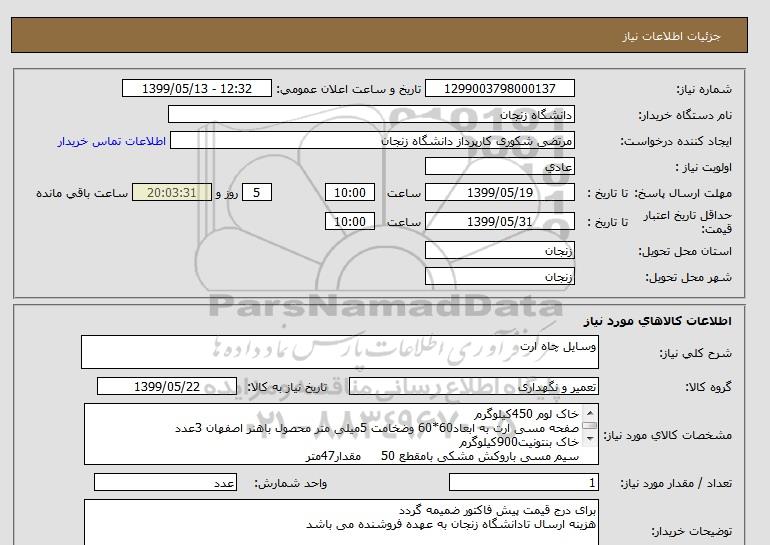The image size is (770, 545).
Task: Click the line سیم مسی باروکش مشکی
Action: pos(442,457)
